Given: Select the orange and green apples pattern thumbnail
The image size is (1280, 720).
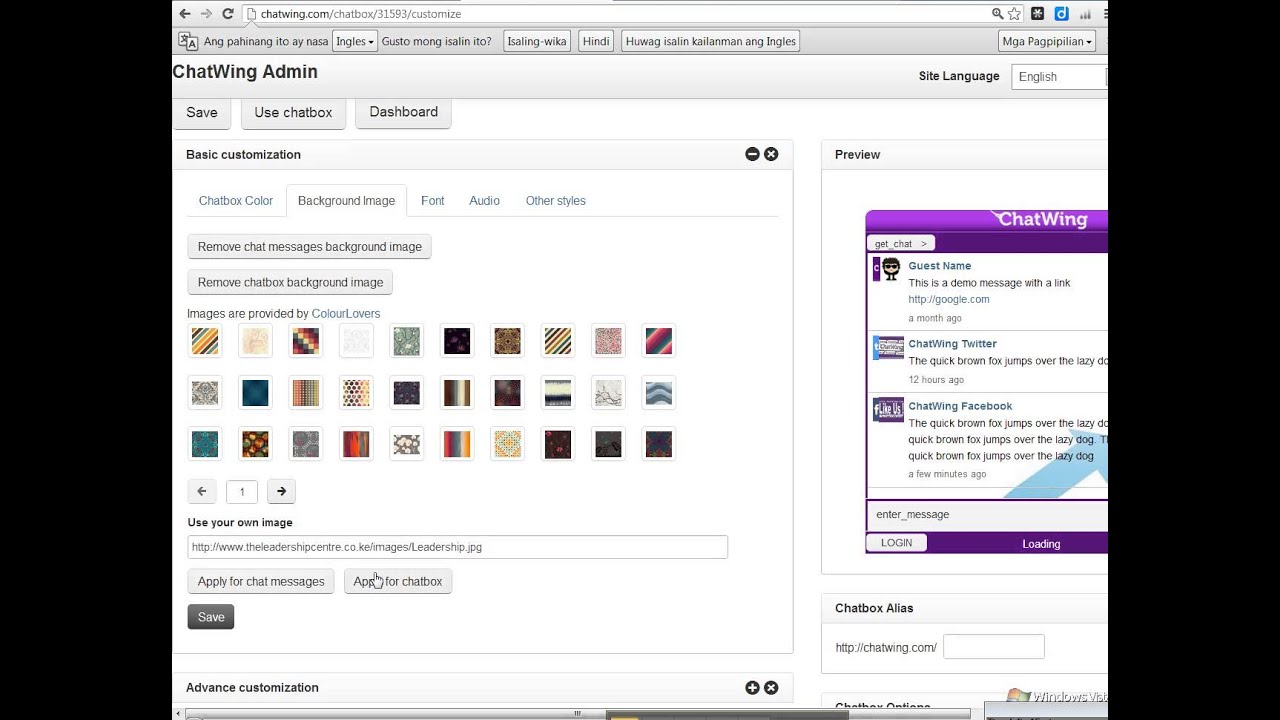Looking at the screenshot, I should 255,443.
